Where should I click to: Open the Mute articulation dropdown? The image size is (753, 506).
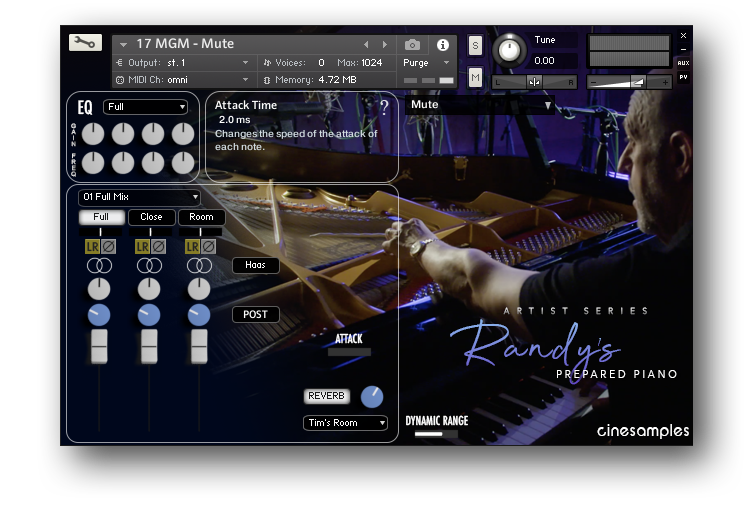point(480,105)
